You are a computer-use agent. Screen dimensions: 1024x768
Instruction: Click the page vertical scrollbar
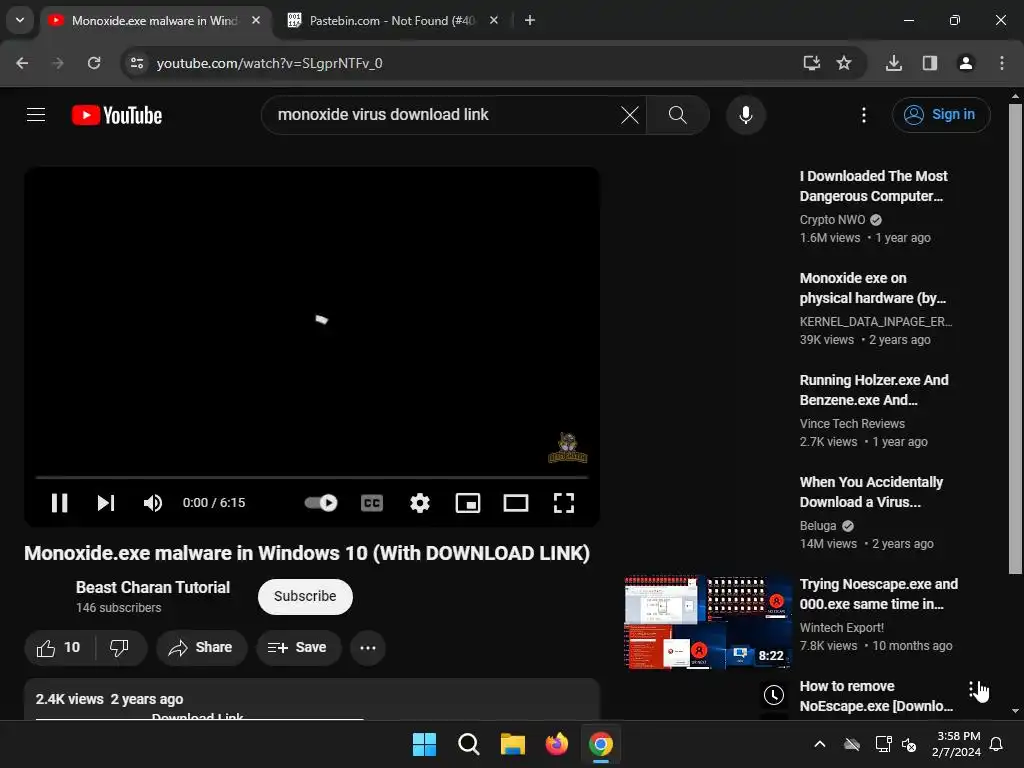[1015, 340]
